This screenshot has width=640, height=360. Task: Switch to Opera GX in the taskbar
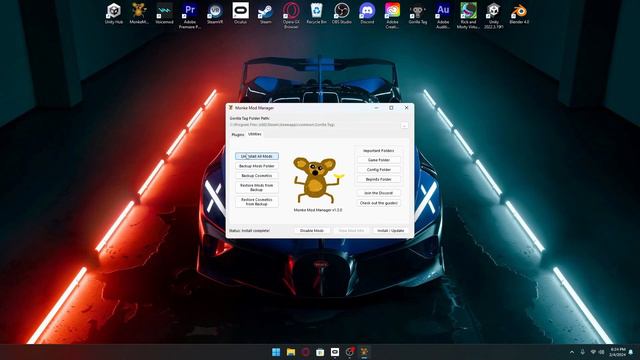click(305, 352)
